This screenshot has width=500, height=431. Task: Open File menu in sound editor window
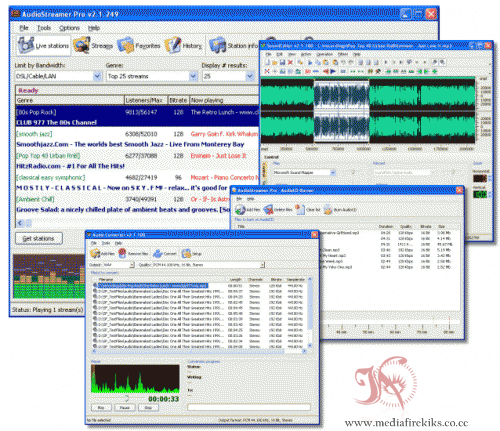[268, 54]
